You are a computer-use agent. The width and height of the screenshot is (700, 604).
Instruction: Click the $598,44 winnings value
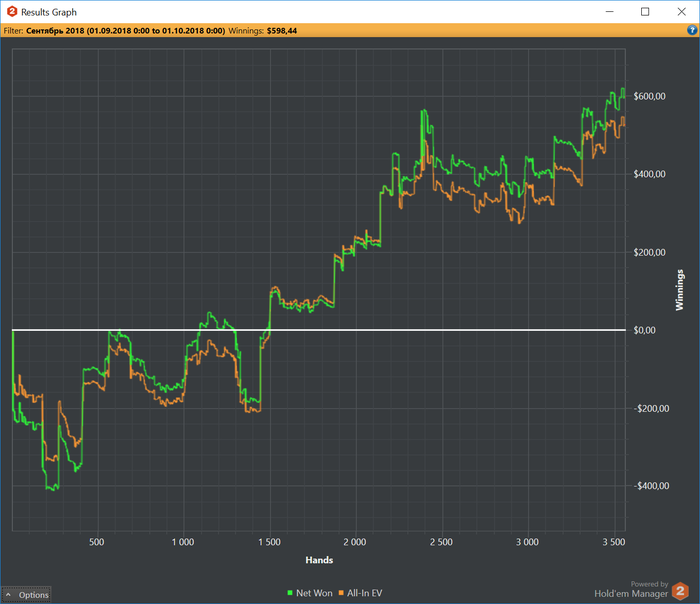coord(282,31)
